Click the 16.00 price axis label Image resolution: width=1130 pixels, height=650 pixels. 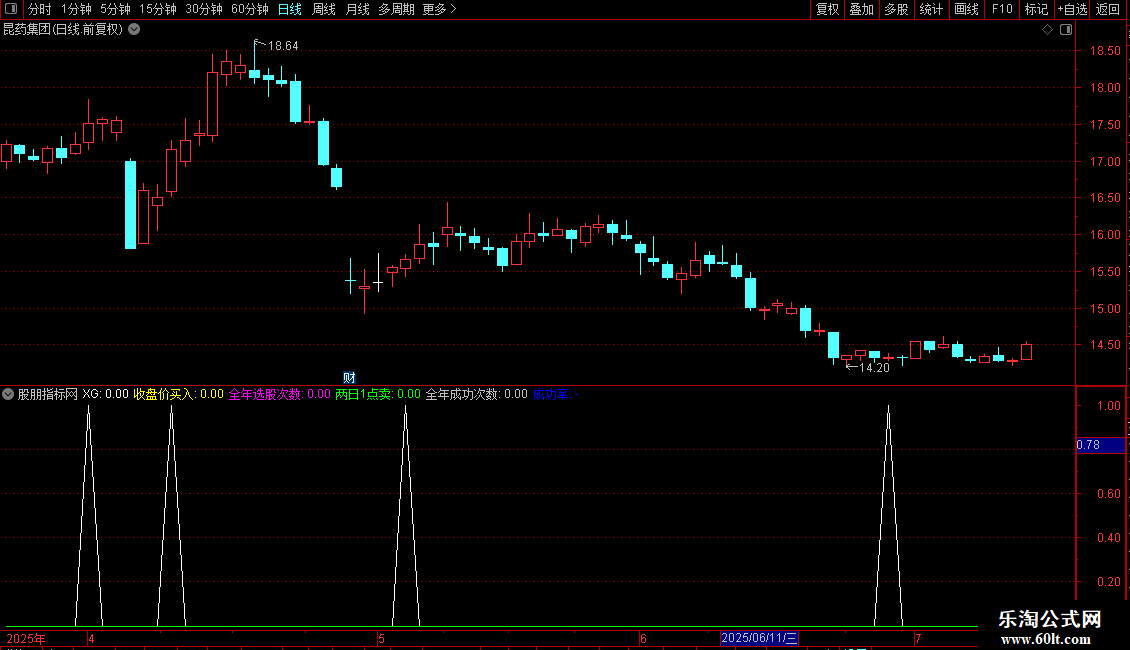tap(1105, 235)
